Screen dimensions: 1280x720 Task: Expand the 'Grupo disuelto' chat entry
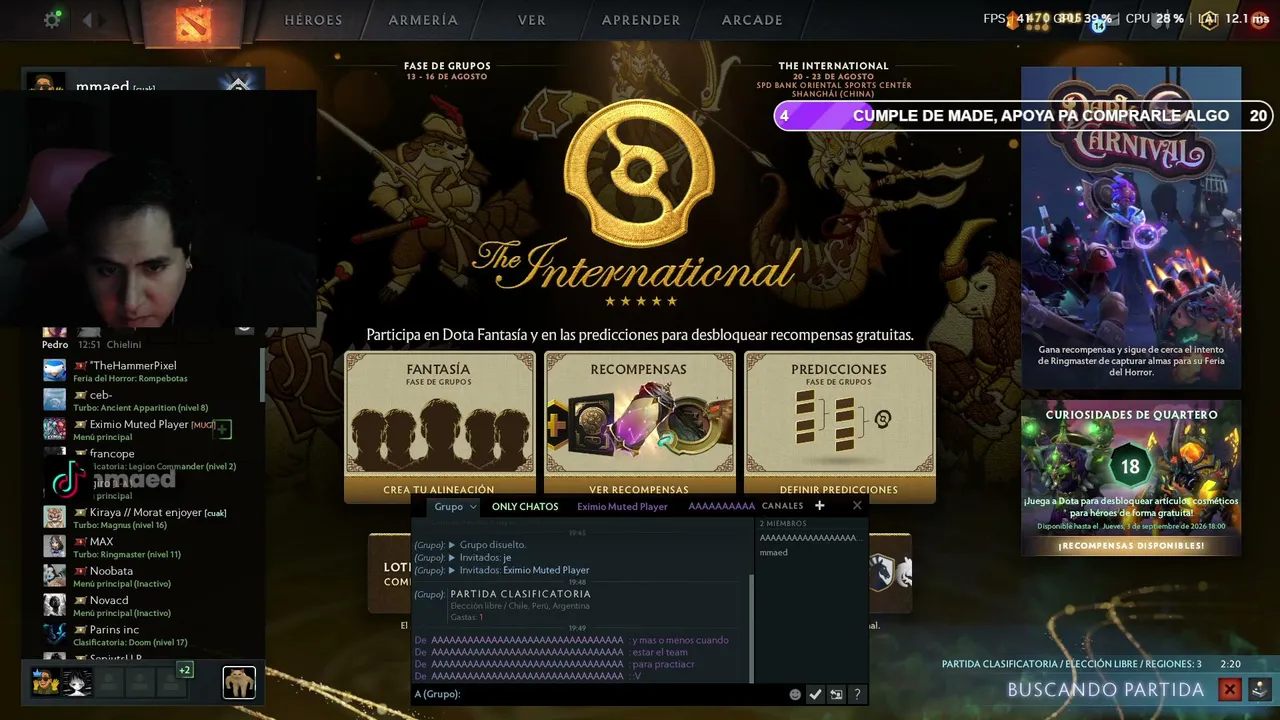click(452, 545)
